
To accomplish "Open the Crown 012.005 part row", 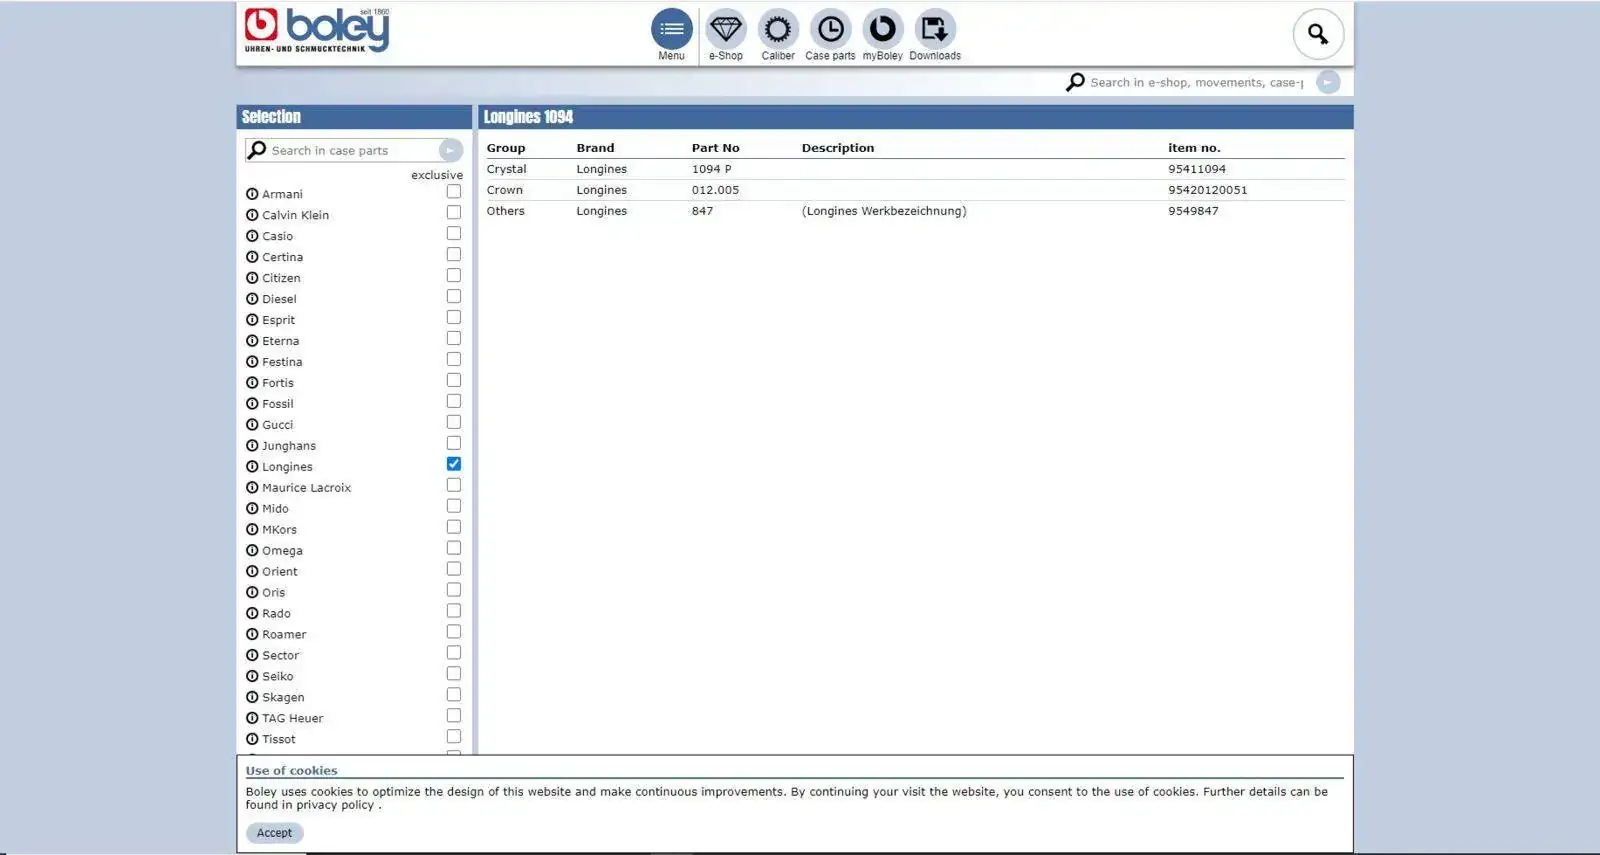I will point(915,190).
